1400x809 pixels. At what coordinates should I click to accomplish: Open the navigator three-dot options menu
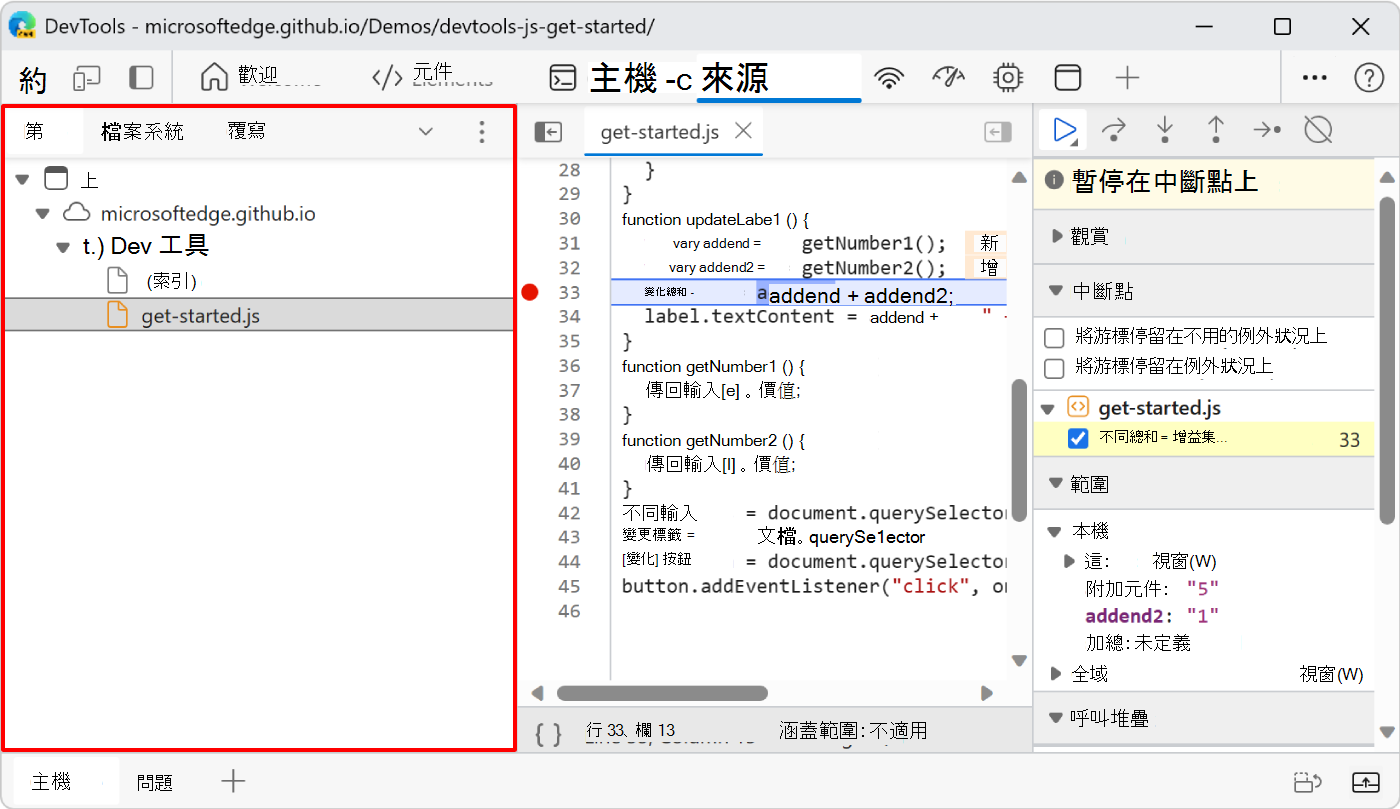click(482, 131)
